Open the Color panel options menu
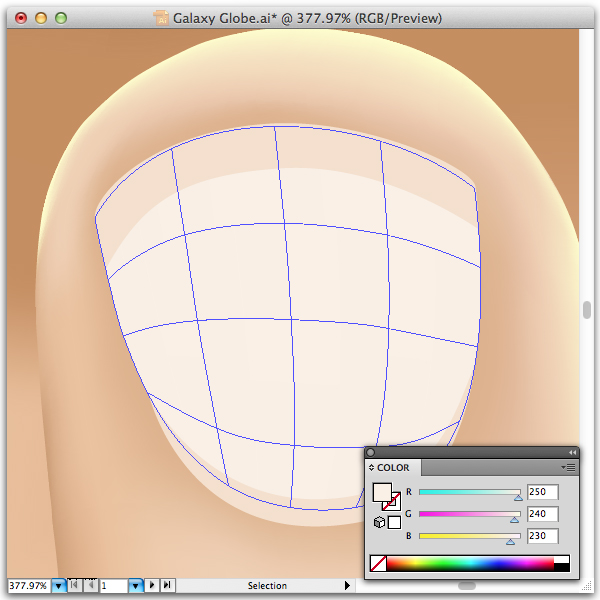Screen dimensions: 600x600 click(568, 467)
